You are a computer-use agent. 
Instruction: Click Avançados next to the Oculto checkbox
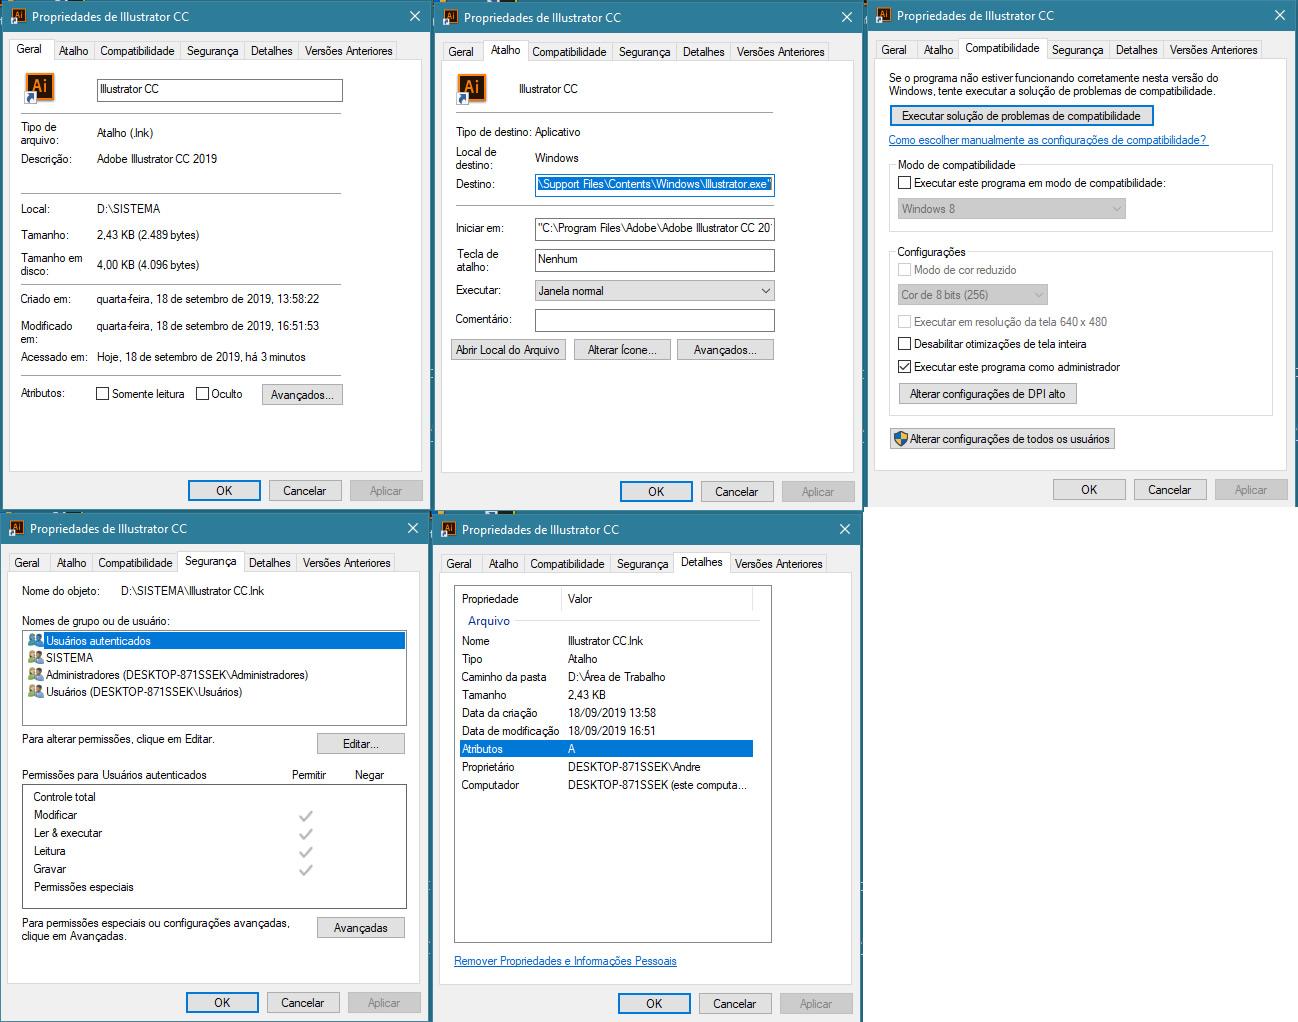click(x=302, y=395)
